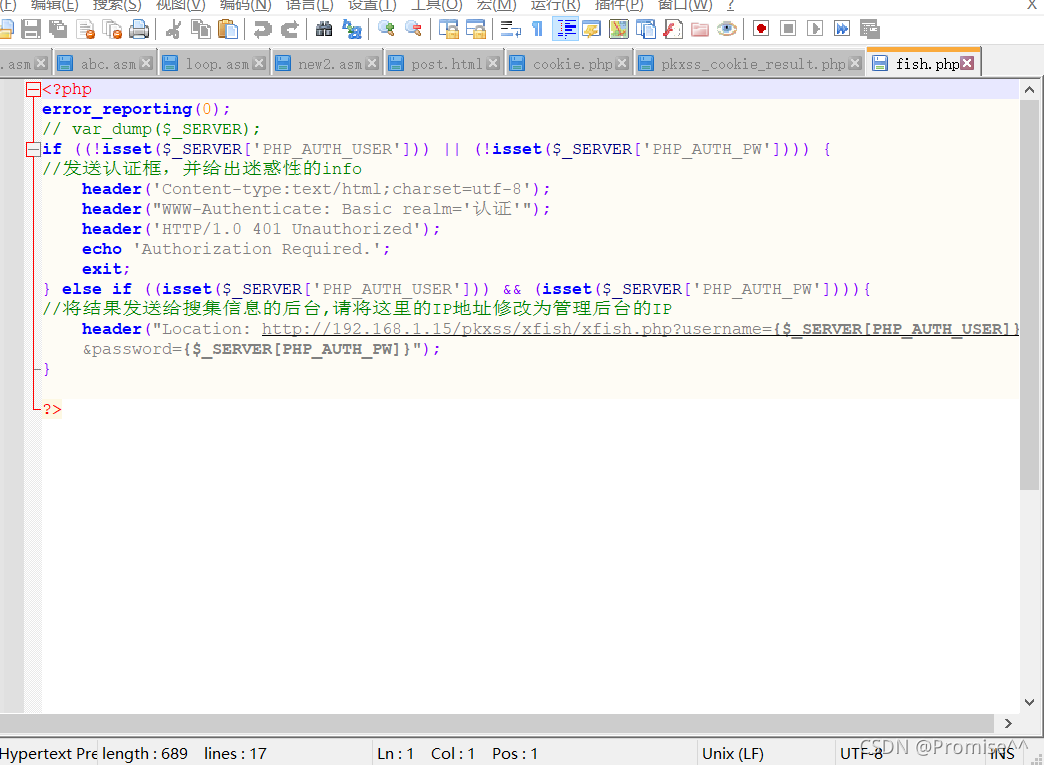
Task: Toggle synchronized horizontal scrolling
Action: click(x=475, y=29)
